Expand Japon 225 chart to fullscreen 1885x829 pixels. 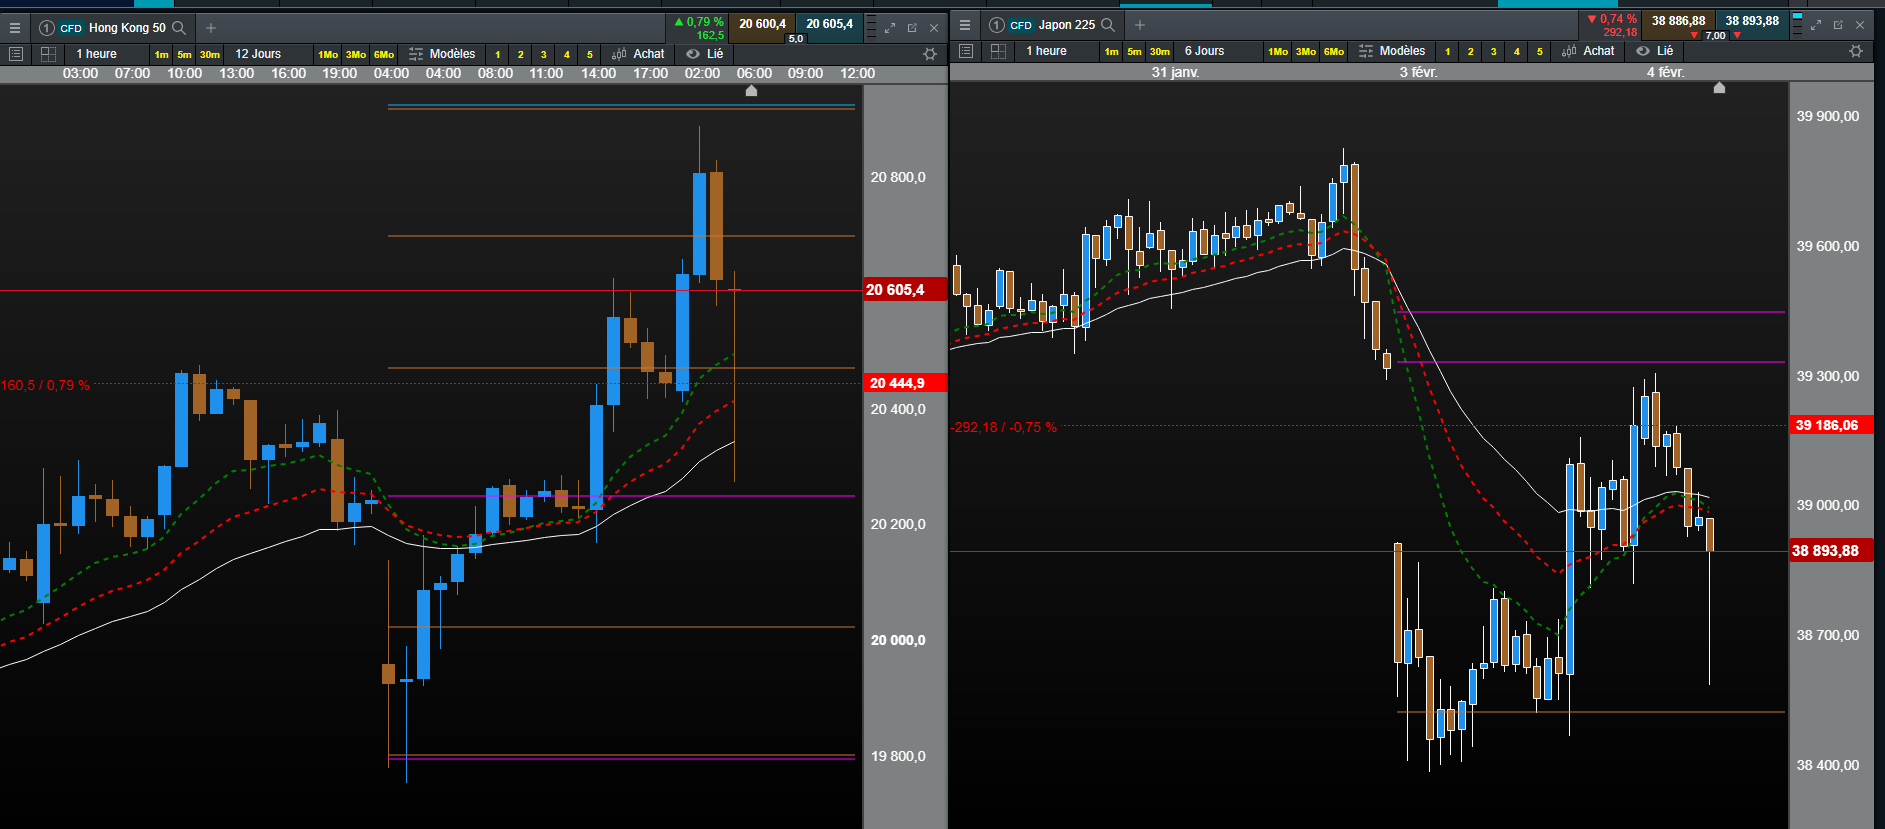pyautogui.click(x=1816, y=25)
